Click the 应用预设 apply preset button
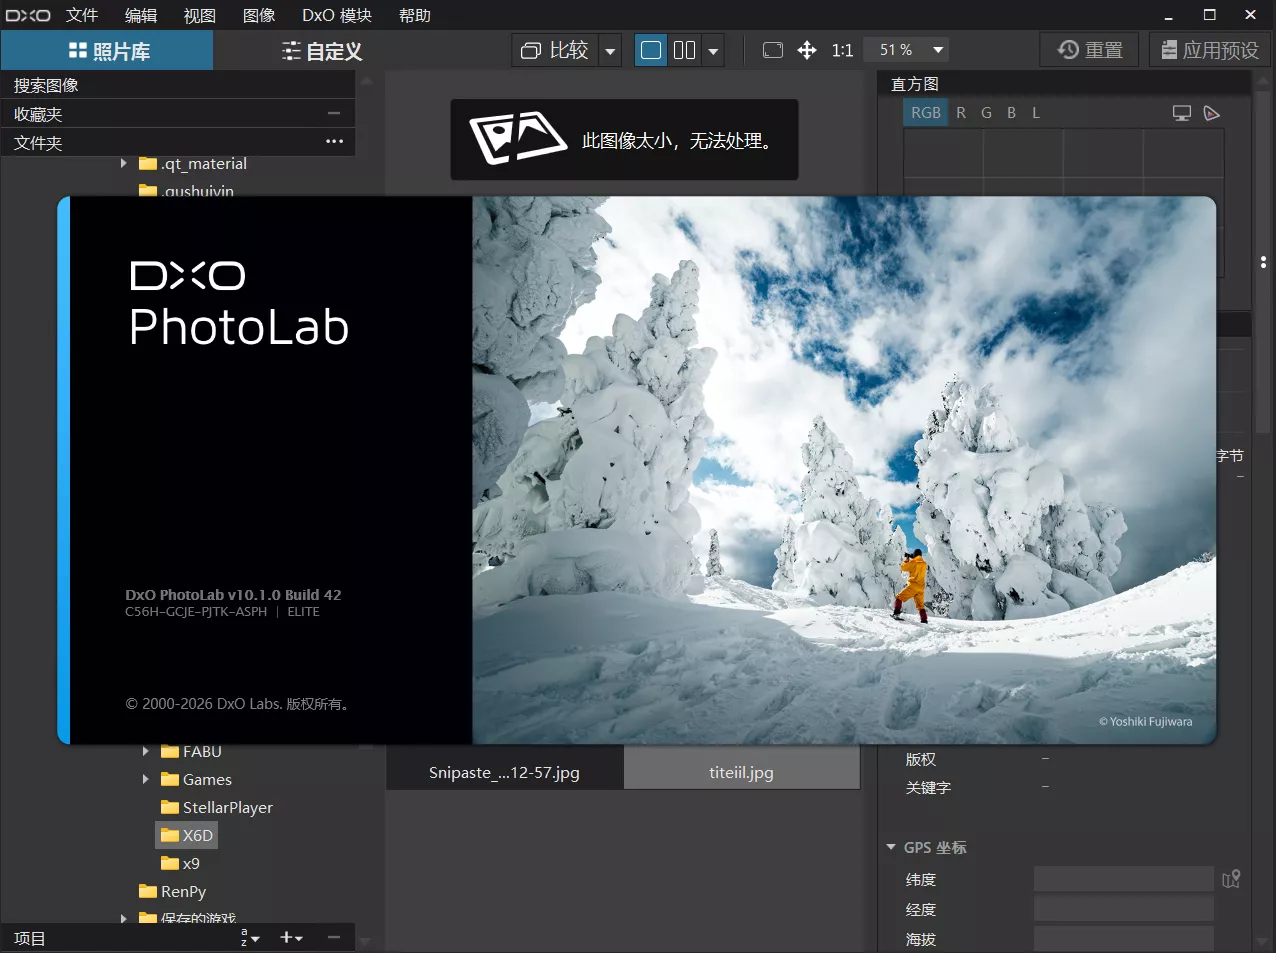The width and height of the screenshot is (1276, 953). pyautogui.click(x=1210, y=50)
